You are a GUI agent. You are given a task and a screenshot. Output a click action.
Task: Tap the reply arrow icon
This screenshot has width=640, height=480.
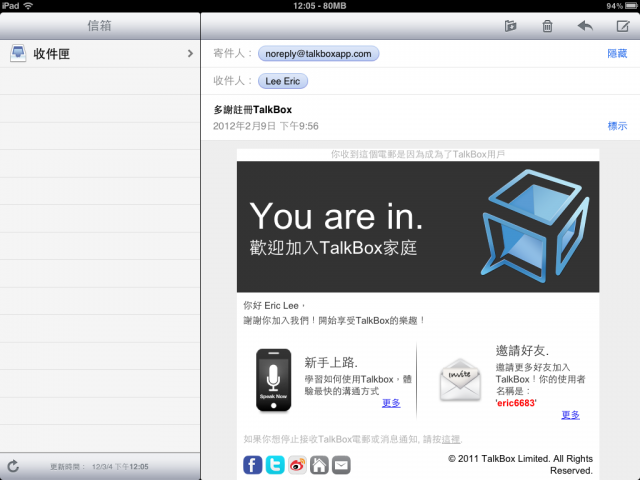coord(585,26)
